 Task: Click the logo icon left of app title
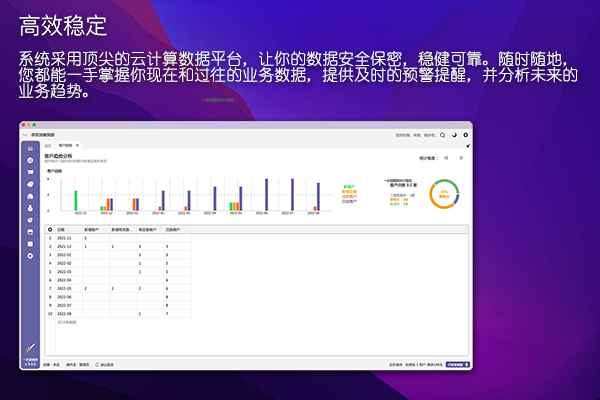(25, 135)
